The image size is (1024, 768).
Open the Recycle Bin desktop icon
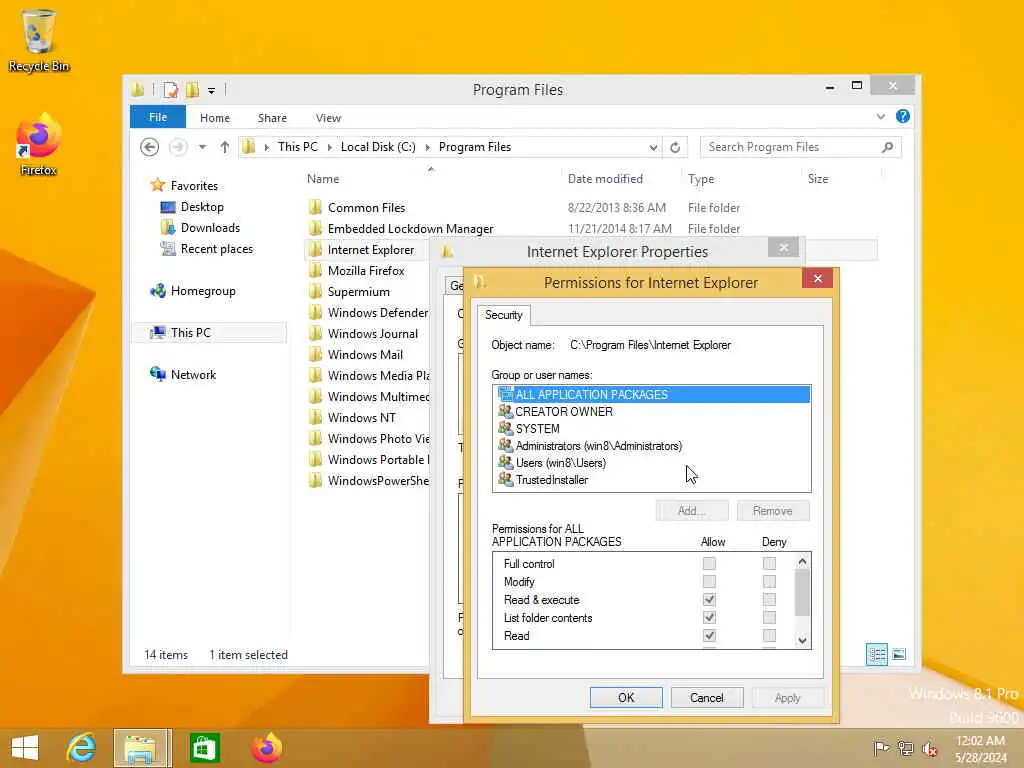pos(39,40)
